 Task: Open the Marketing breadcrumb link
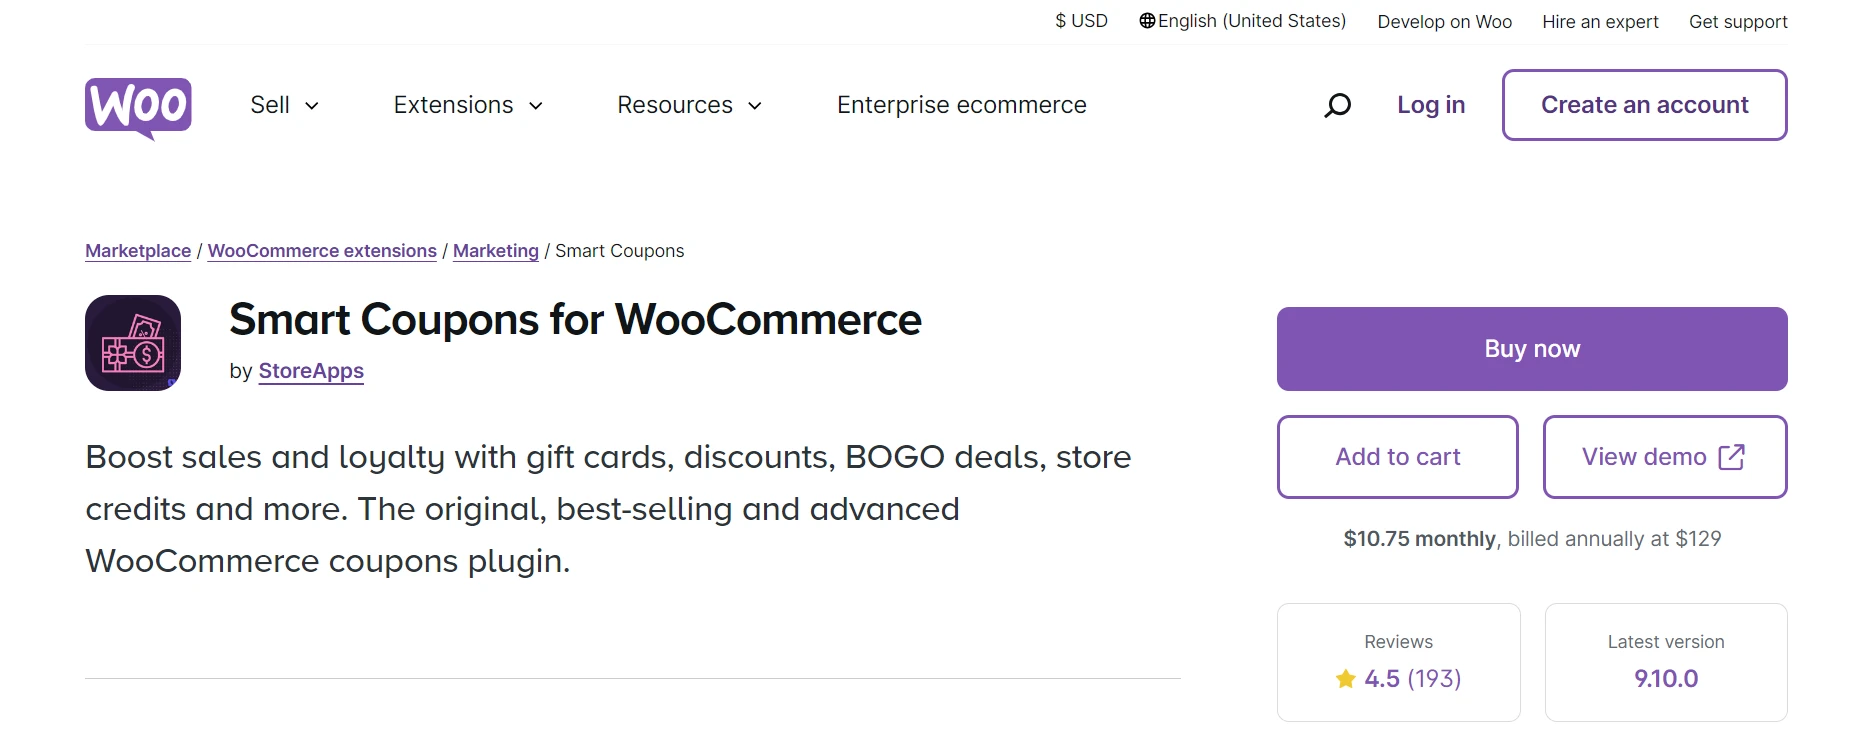point(495,251)
